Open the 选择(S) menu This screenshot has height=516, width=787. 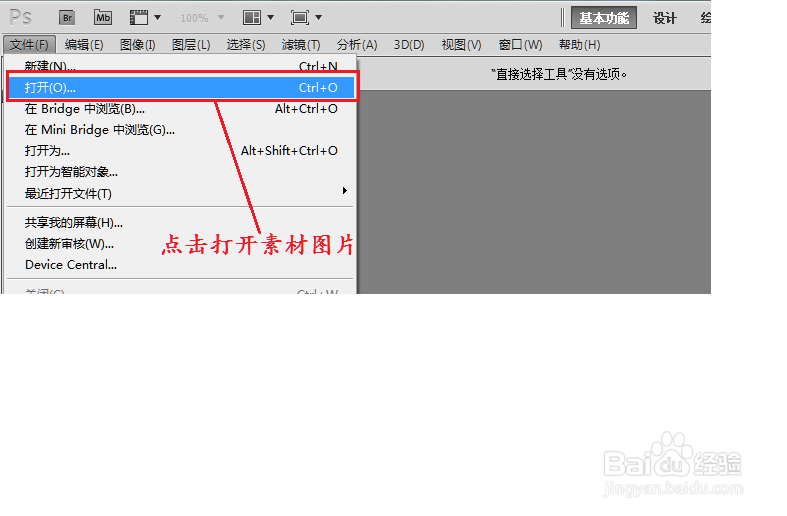coord(245,45)
